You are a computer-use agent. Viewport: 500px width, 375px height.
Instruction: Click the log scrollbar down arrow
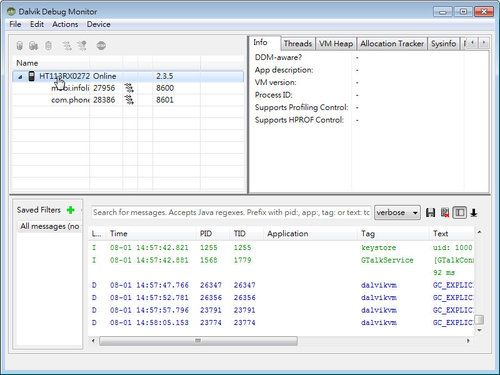coord(479,330)
